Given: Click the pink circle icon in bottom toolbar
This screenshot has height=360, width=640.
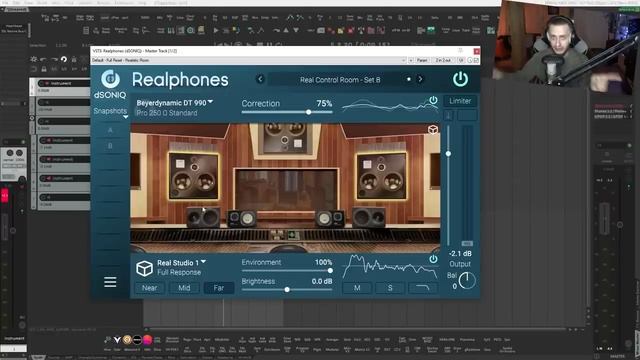Looking at the screenshot, I should click(147, 339).
